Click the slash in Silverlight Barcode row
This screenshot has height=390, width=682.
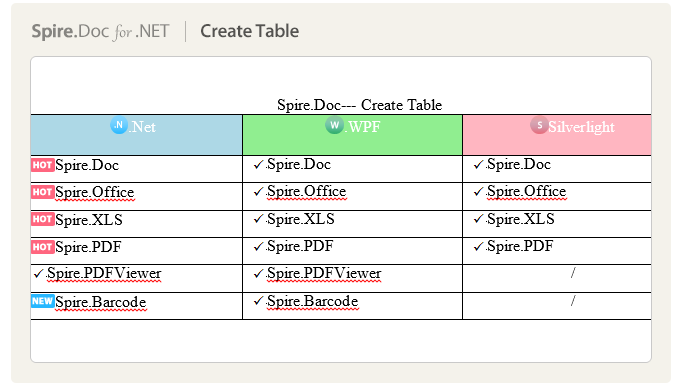[573, 300]
